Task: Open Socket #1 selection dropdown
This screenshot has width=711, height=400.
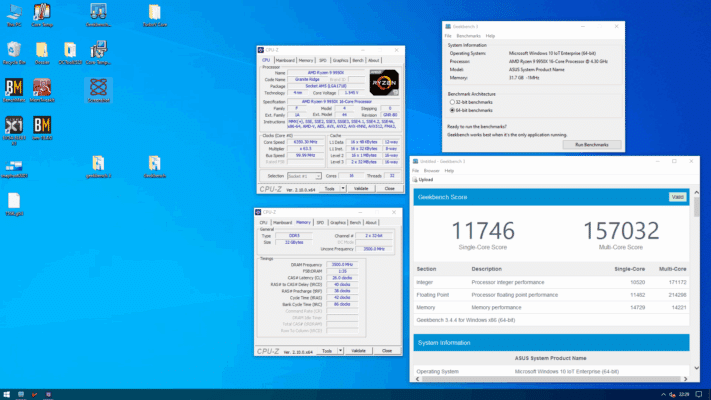Action: 304,176
